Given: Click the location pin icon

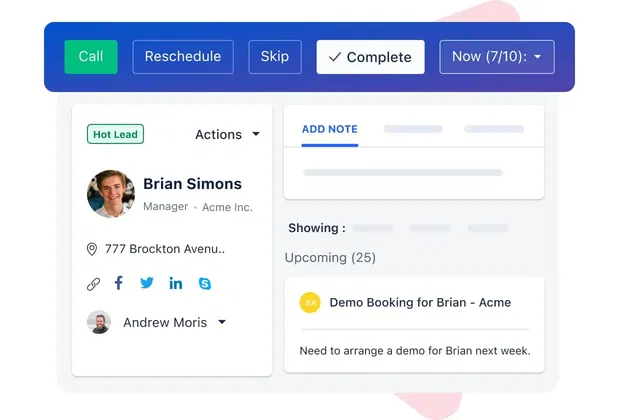Looking at the screenshot, I should 92,249.
